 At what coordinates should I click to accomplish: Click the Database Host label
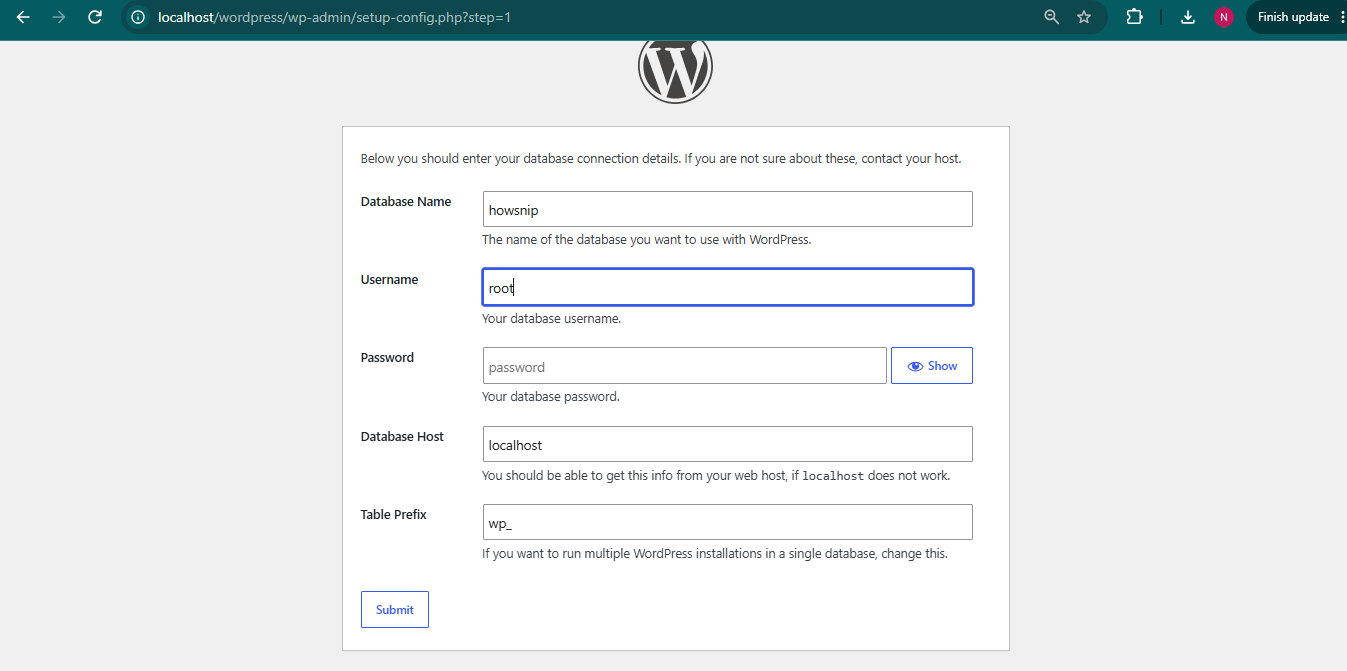tap(402, 437)
